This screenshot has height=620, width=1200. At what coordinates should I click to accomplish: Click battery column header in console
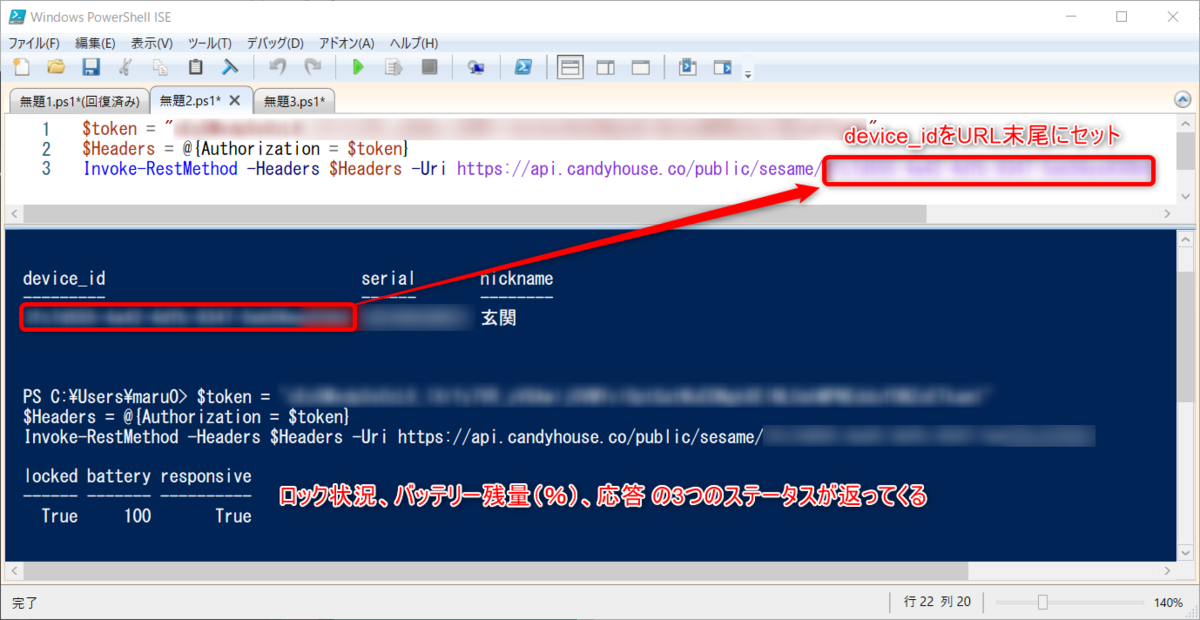[119, 476]
